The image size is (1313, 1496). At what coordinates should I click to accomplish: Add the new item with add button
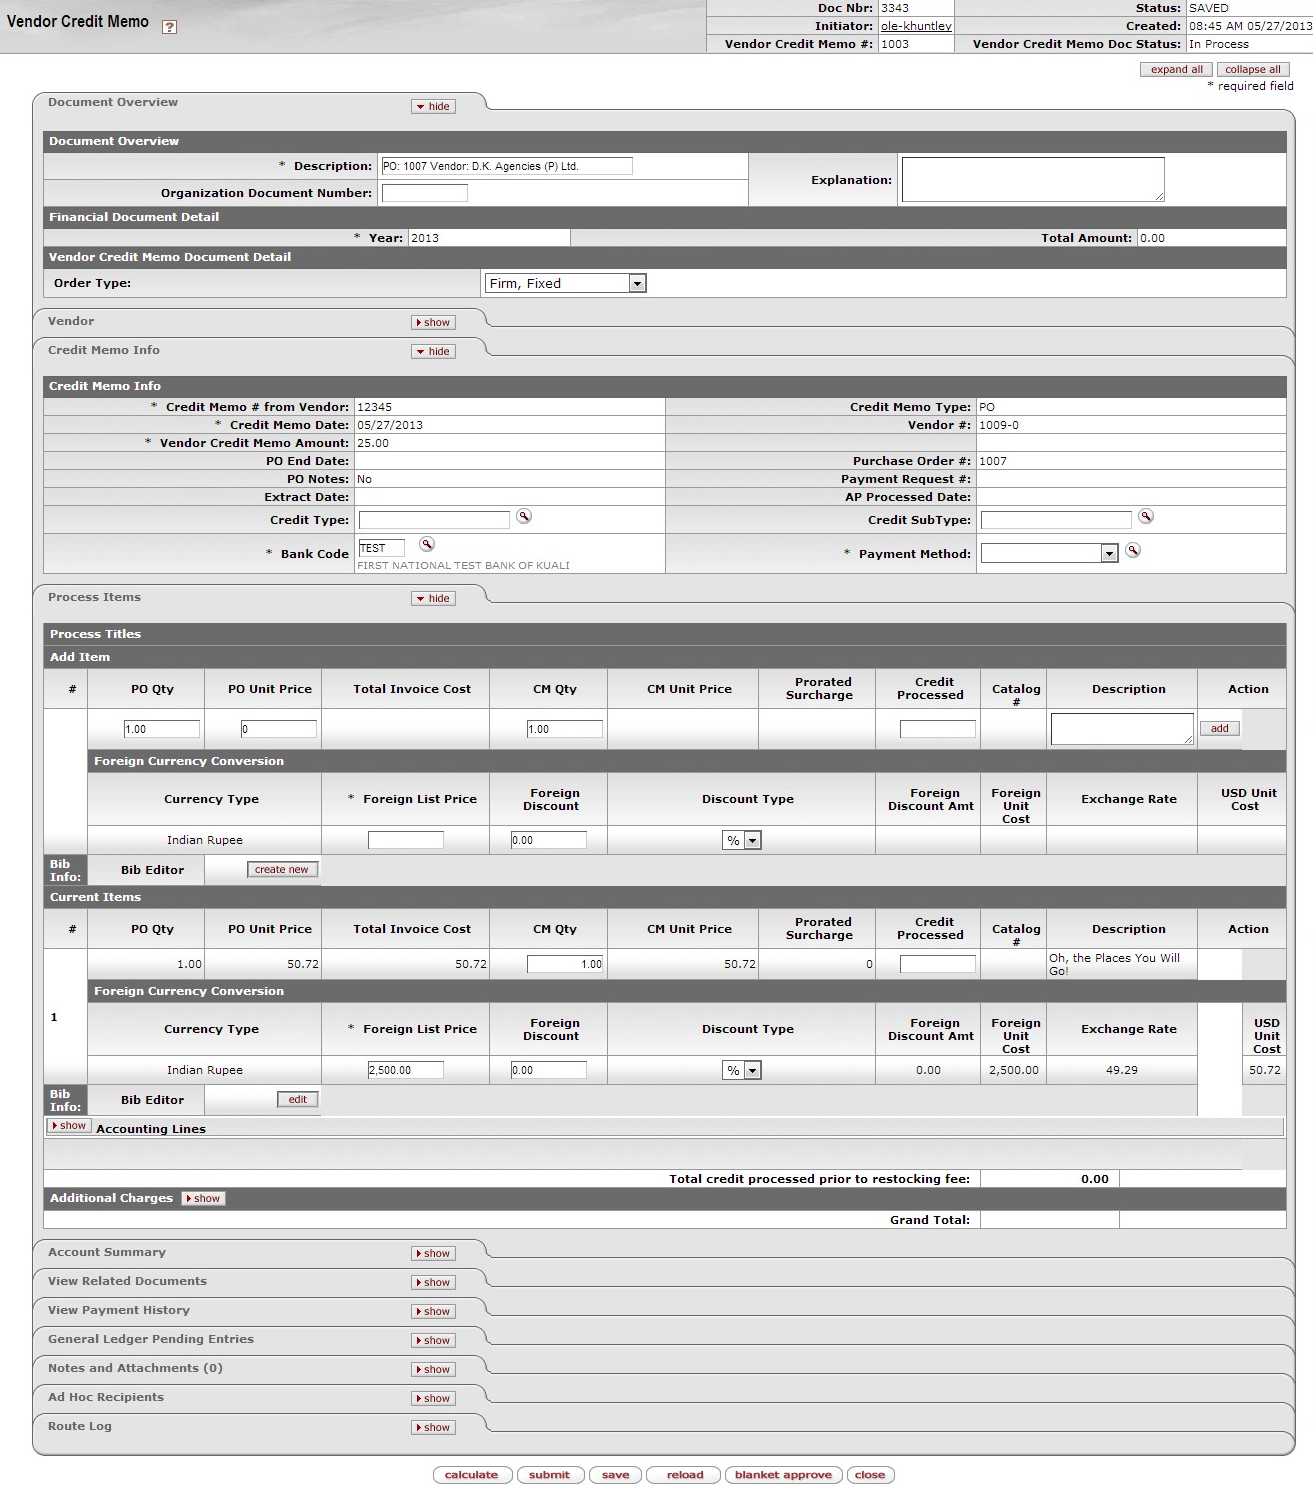[1219, 728]
